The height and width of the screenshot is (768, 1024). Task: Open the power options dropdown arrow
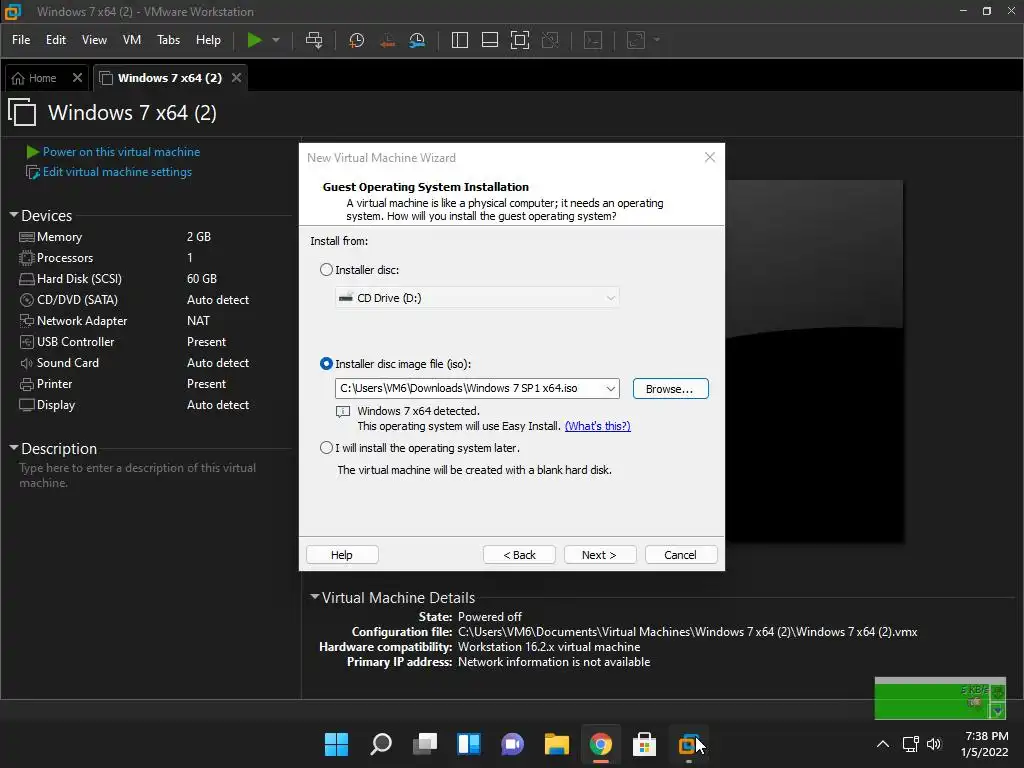tap(276, 40)
